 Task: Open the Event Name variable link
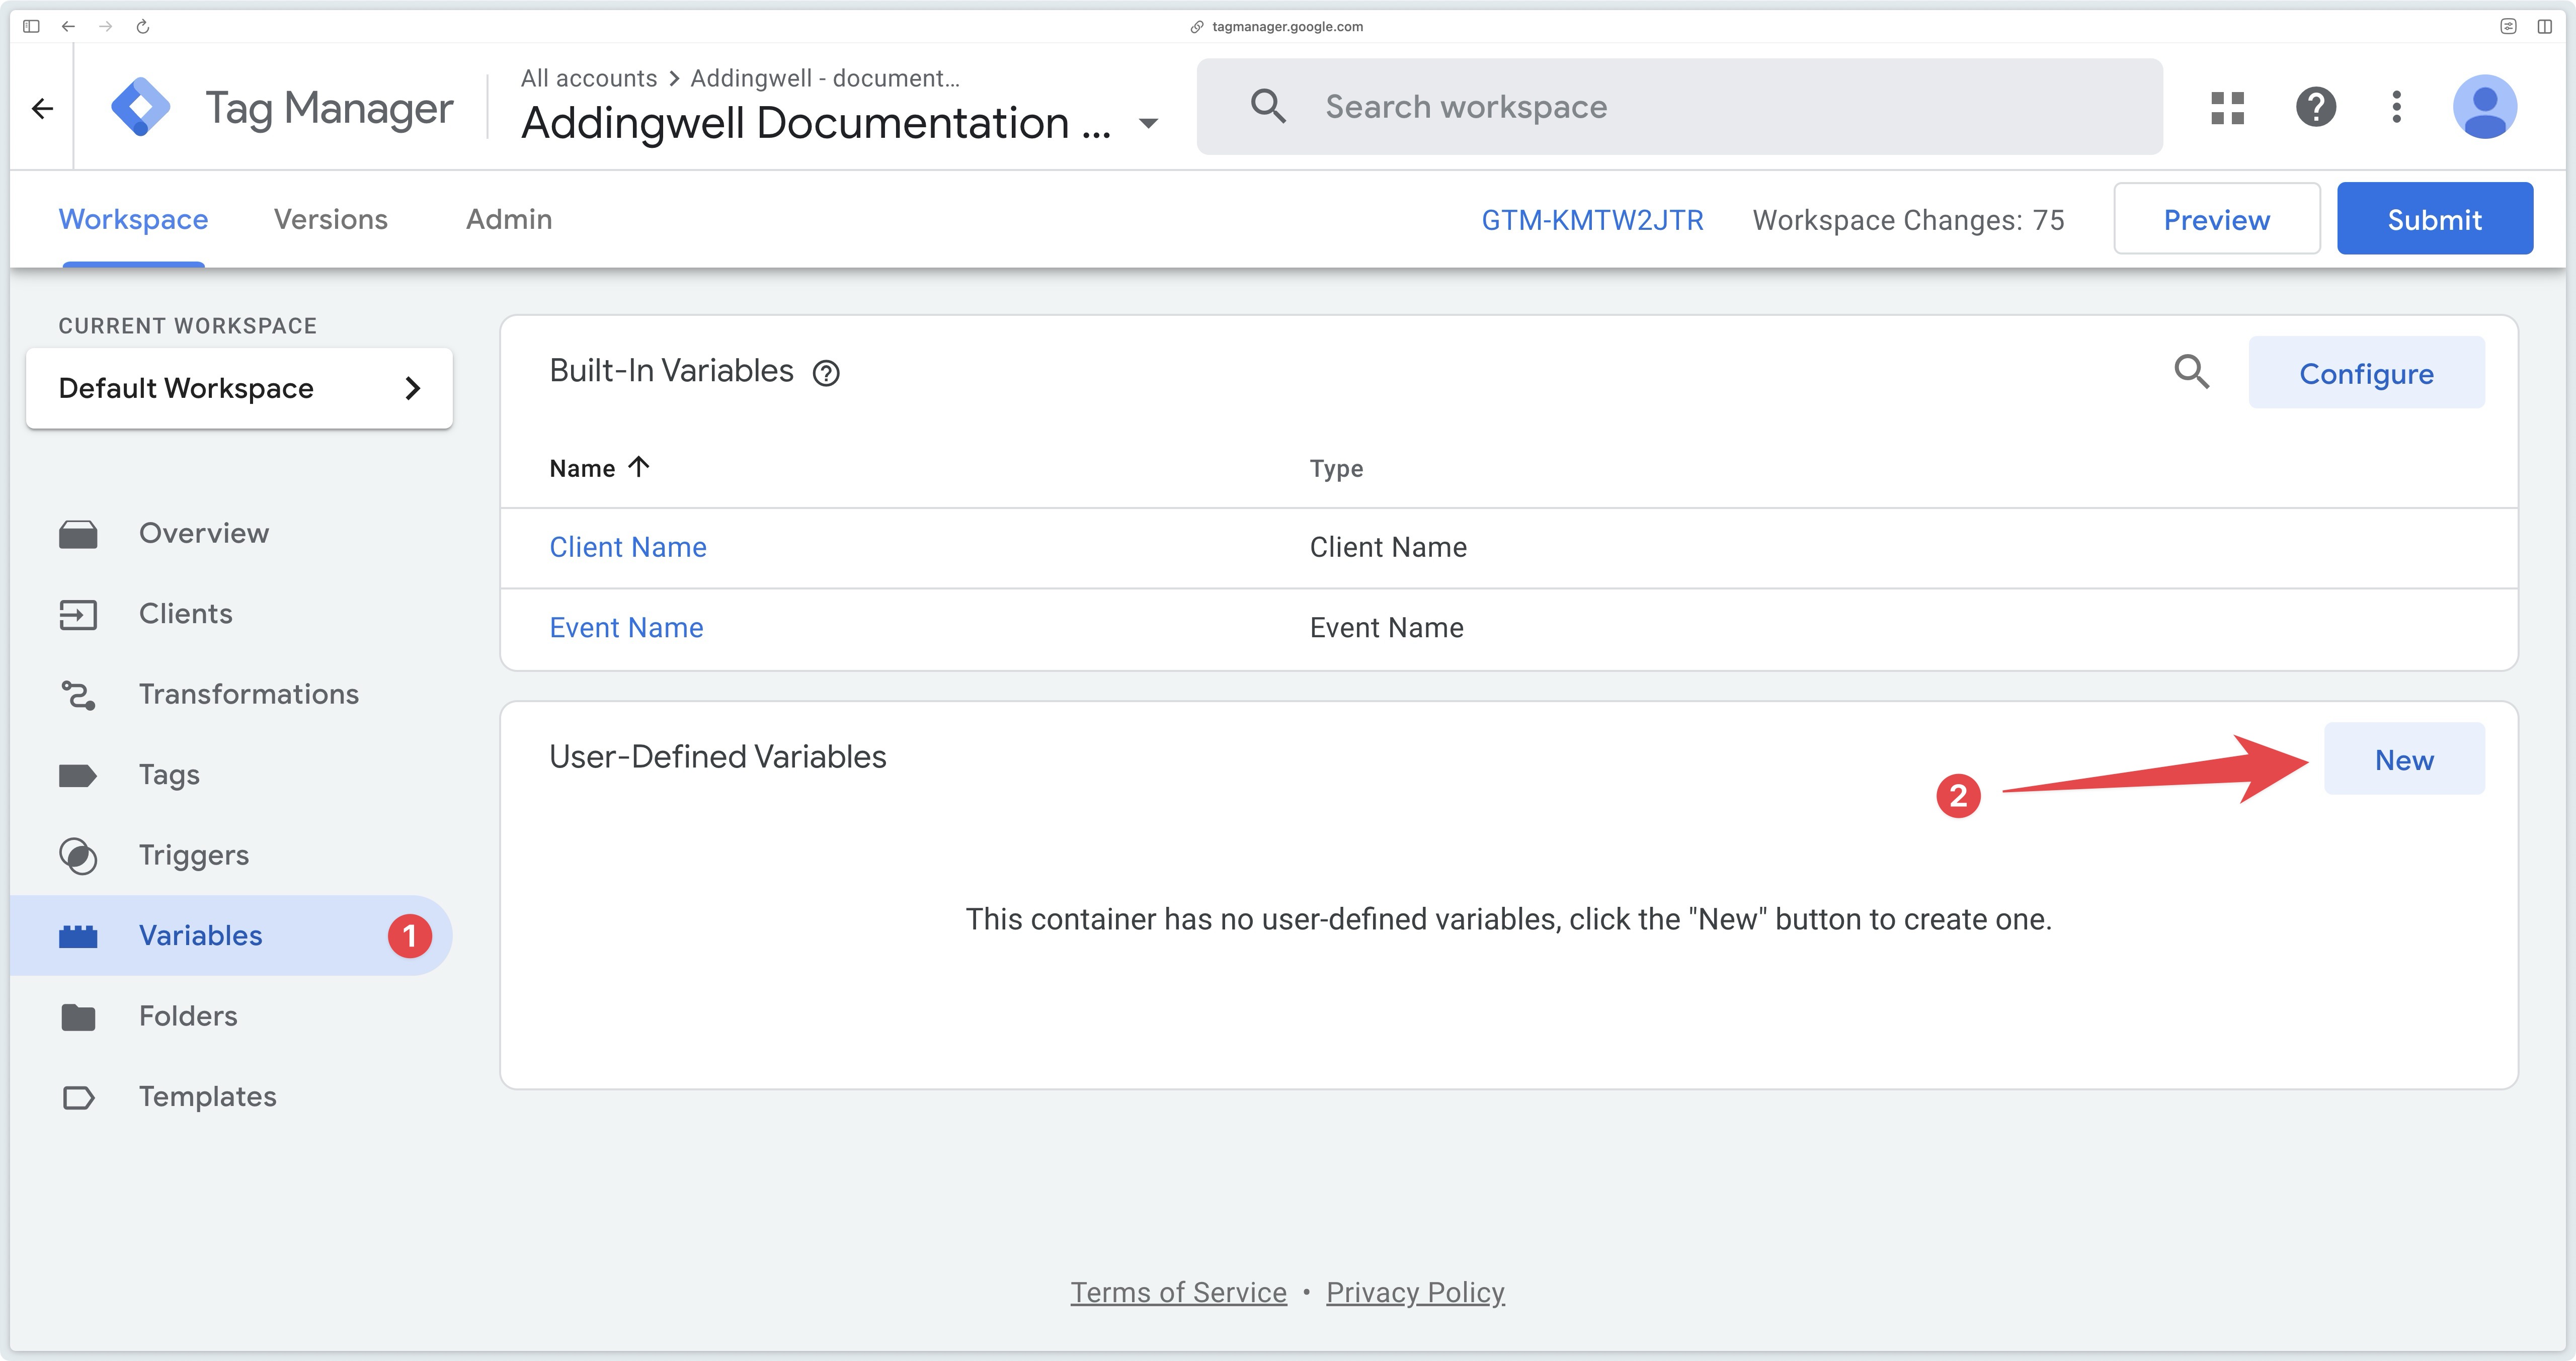(x=626, y=628)
